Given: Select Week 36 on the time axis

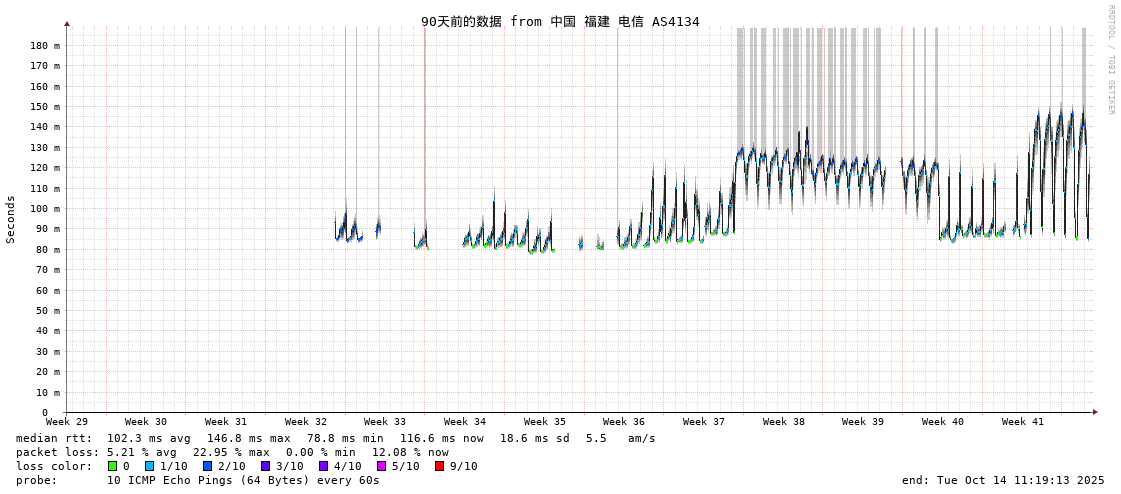Looking at the screenshot, I should 624,422.
